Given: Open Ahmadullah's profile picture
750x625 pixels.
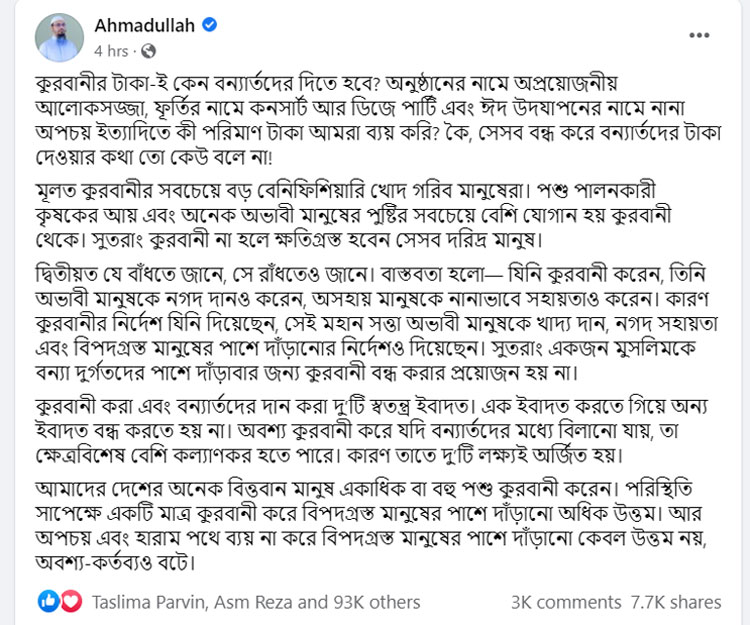Looking at the screenshot, I should 59,37.
